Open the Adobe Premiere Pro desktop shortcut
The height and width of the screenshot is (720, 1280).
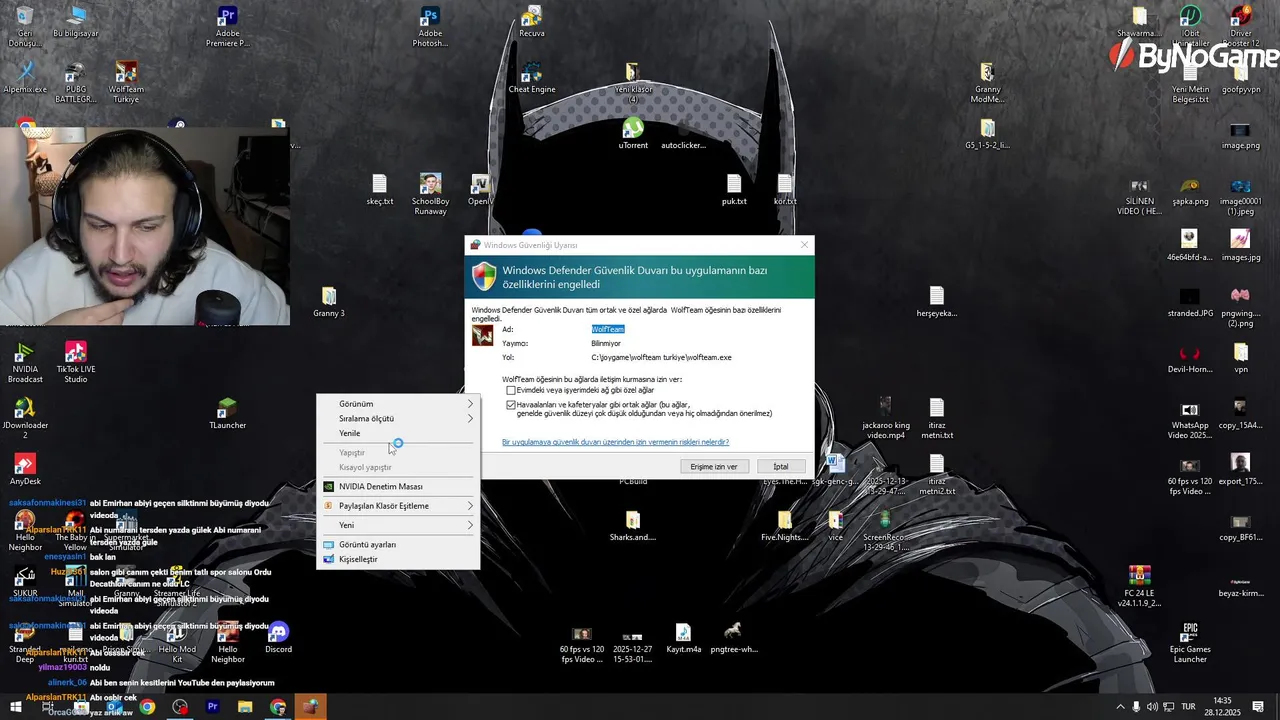click(227, 27)
